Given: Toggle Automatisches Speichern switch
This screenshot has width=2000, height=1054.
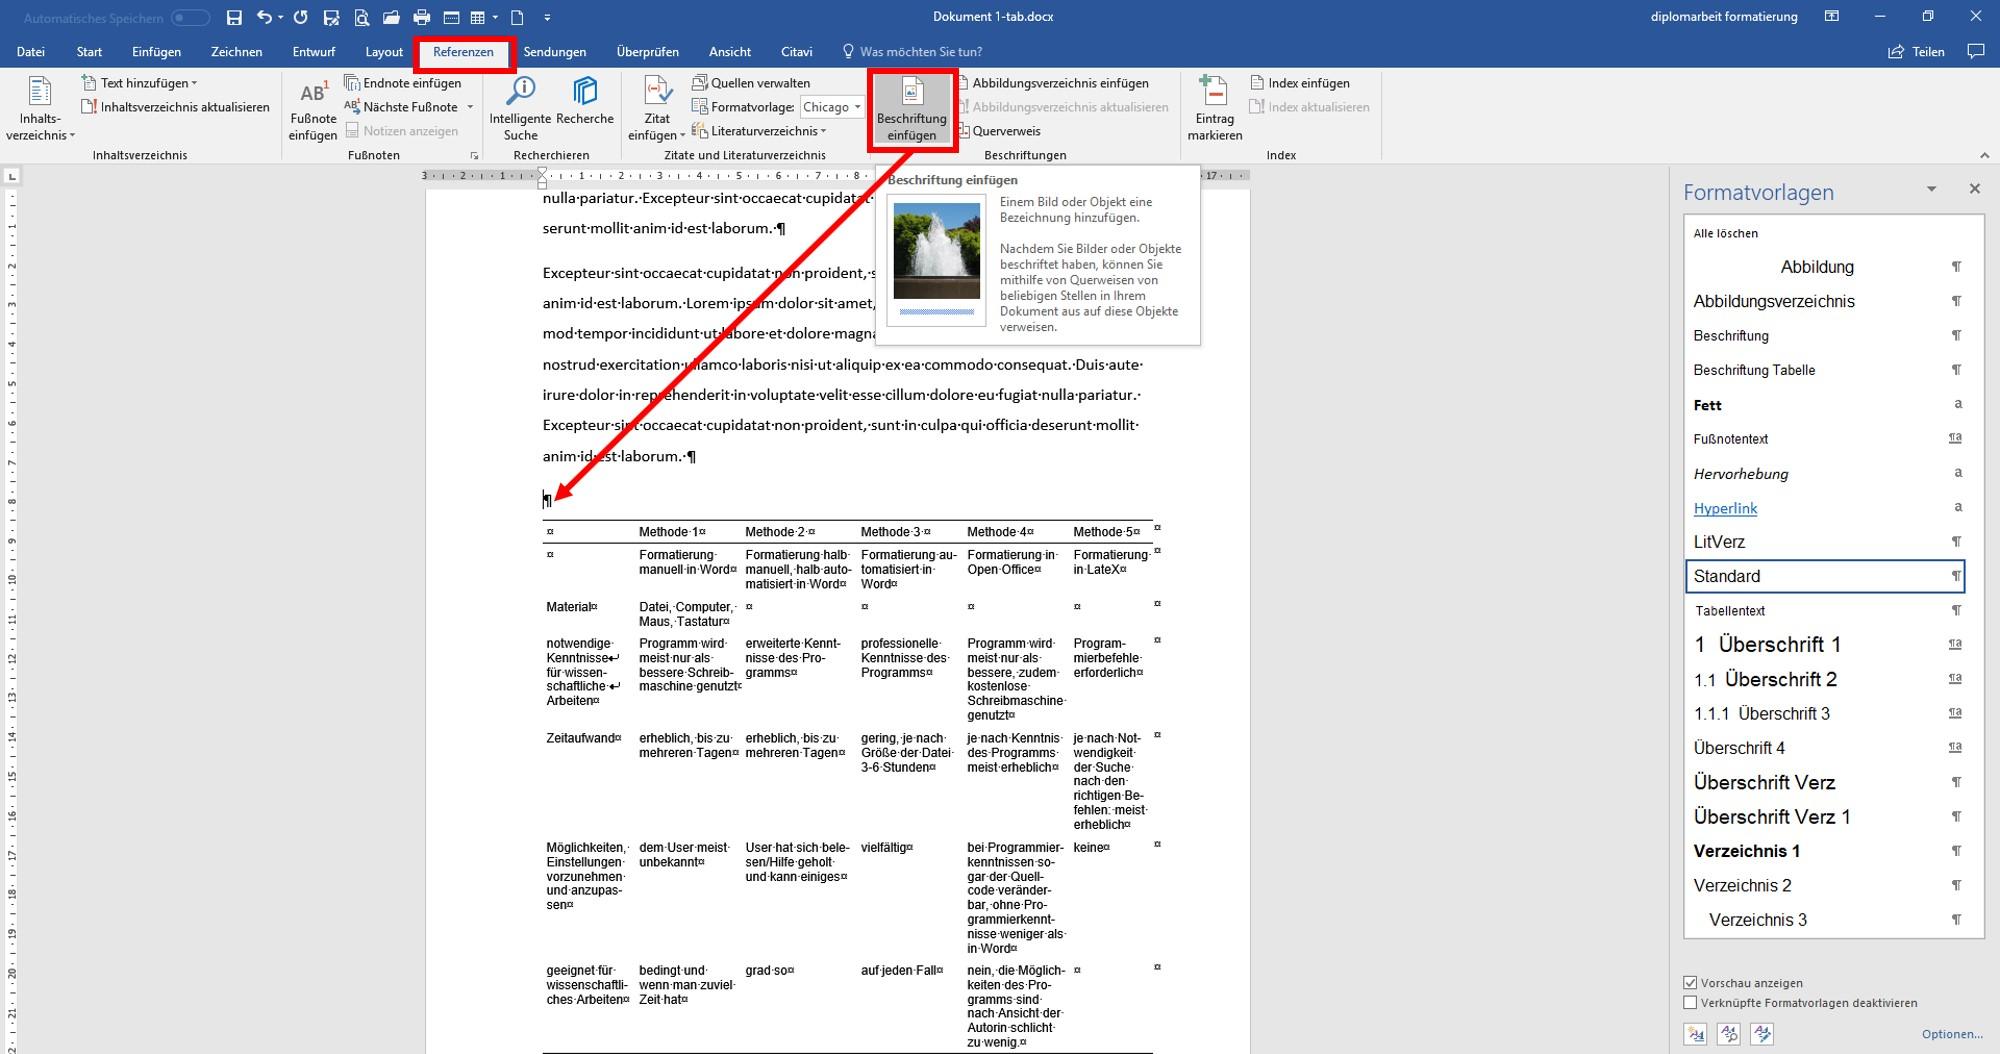Looking at the screenshot, I should pyautogui.click(x=190, y=18).
